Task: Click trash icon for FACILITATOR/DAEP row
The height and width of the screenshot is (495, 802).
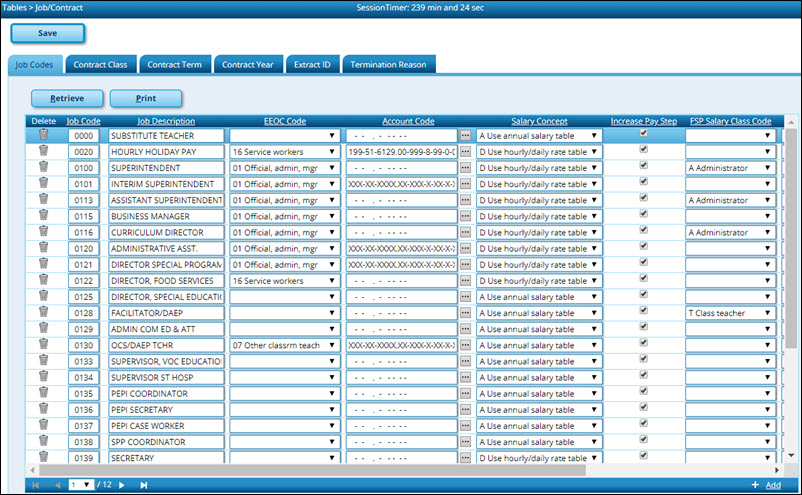Action: tap(43, 311)
